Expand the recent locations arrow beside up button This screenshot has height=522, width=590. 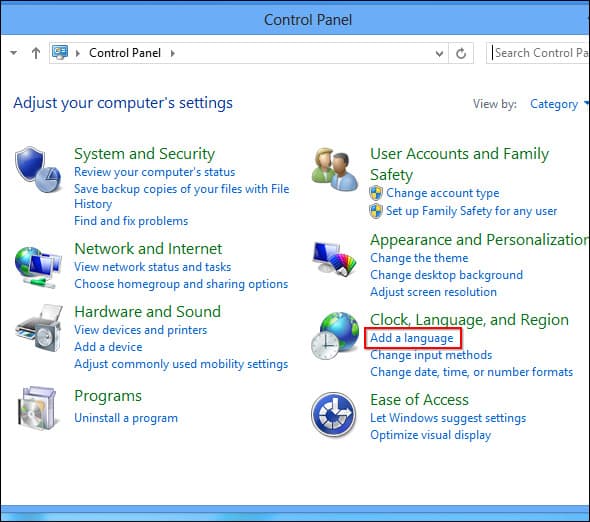14,53
